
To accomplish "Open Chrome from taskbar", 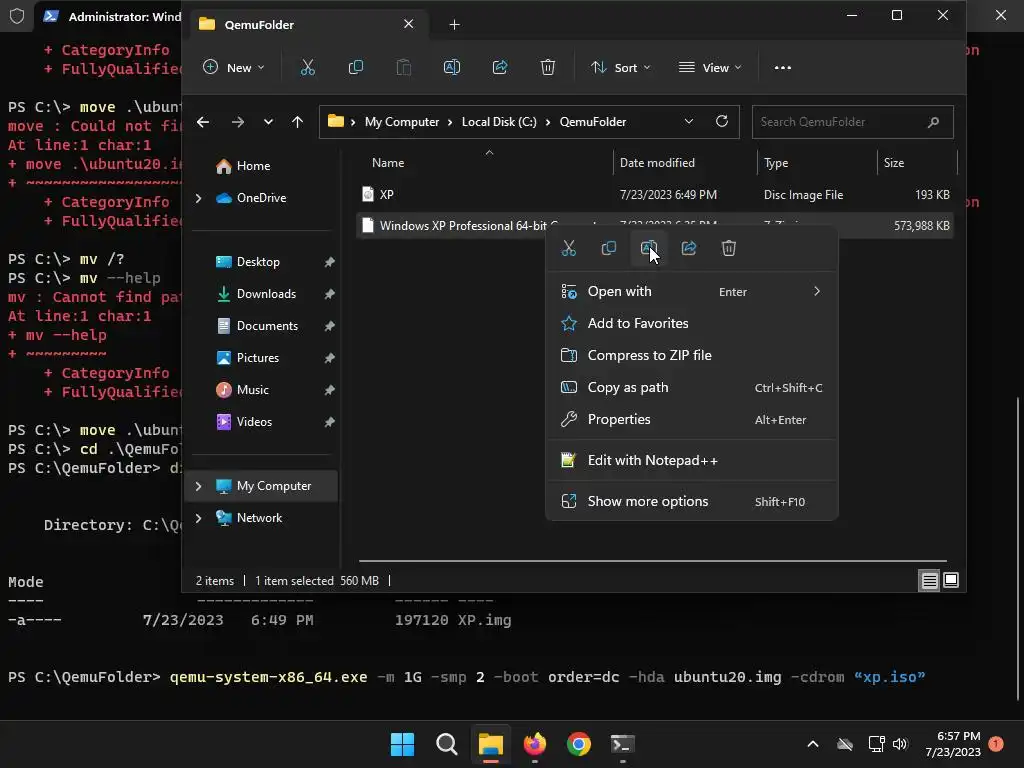I will coord(579,744).
